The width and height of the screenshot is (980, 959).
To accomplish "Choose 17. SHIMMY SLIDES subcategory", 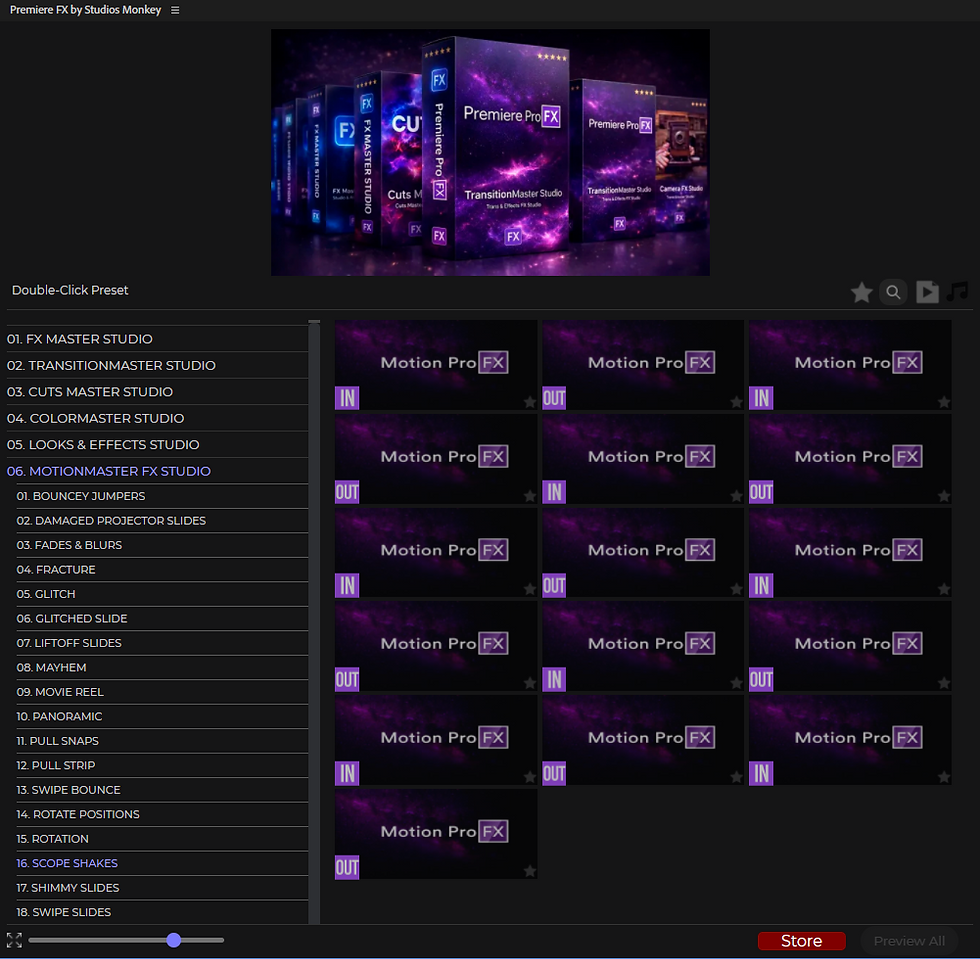I will click(x=162, y=888).
